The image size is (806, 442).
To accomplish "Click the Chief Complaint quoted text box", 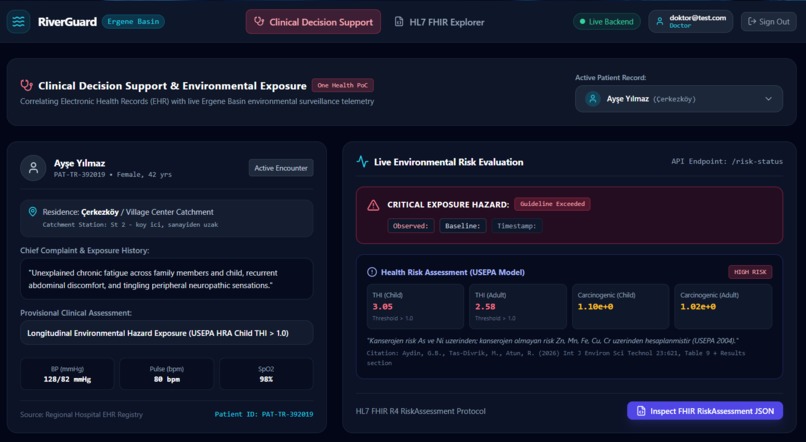I will tap(167, 279).
